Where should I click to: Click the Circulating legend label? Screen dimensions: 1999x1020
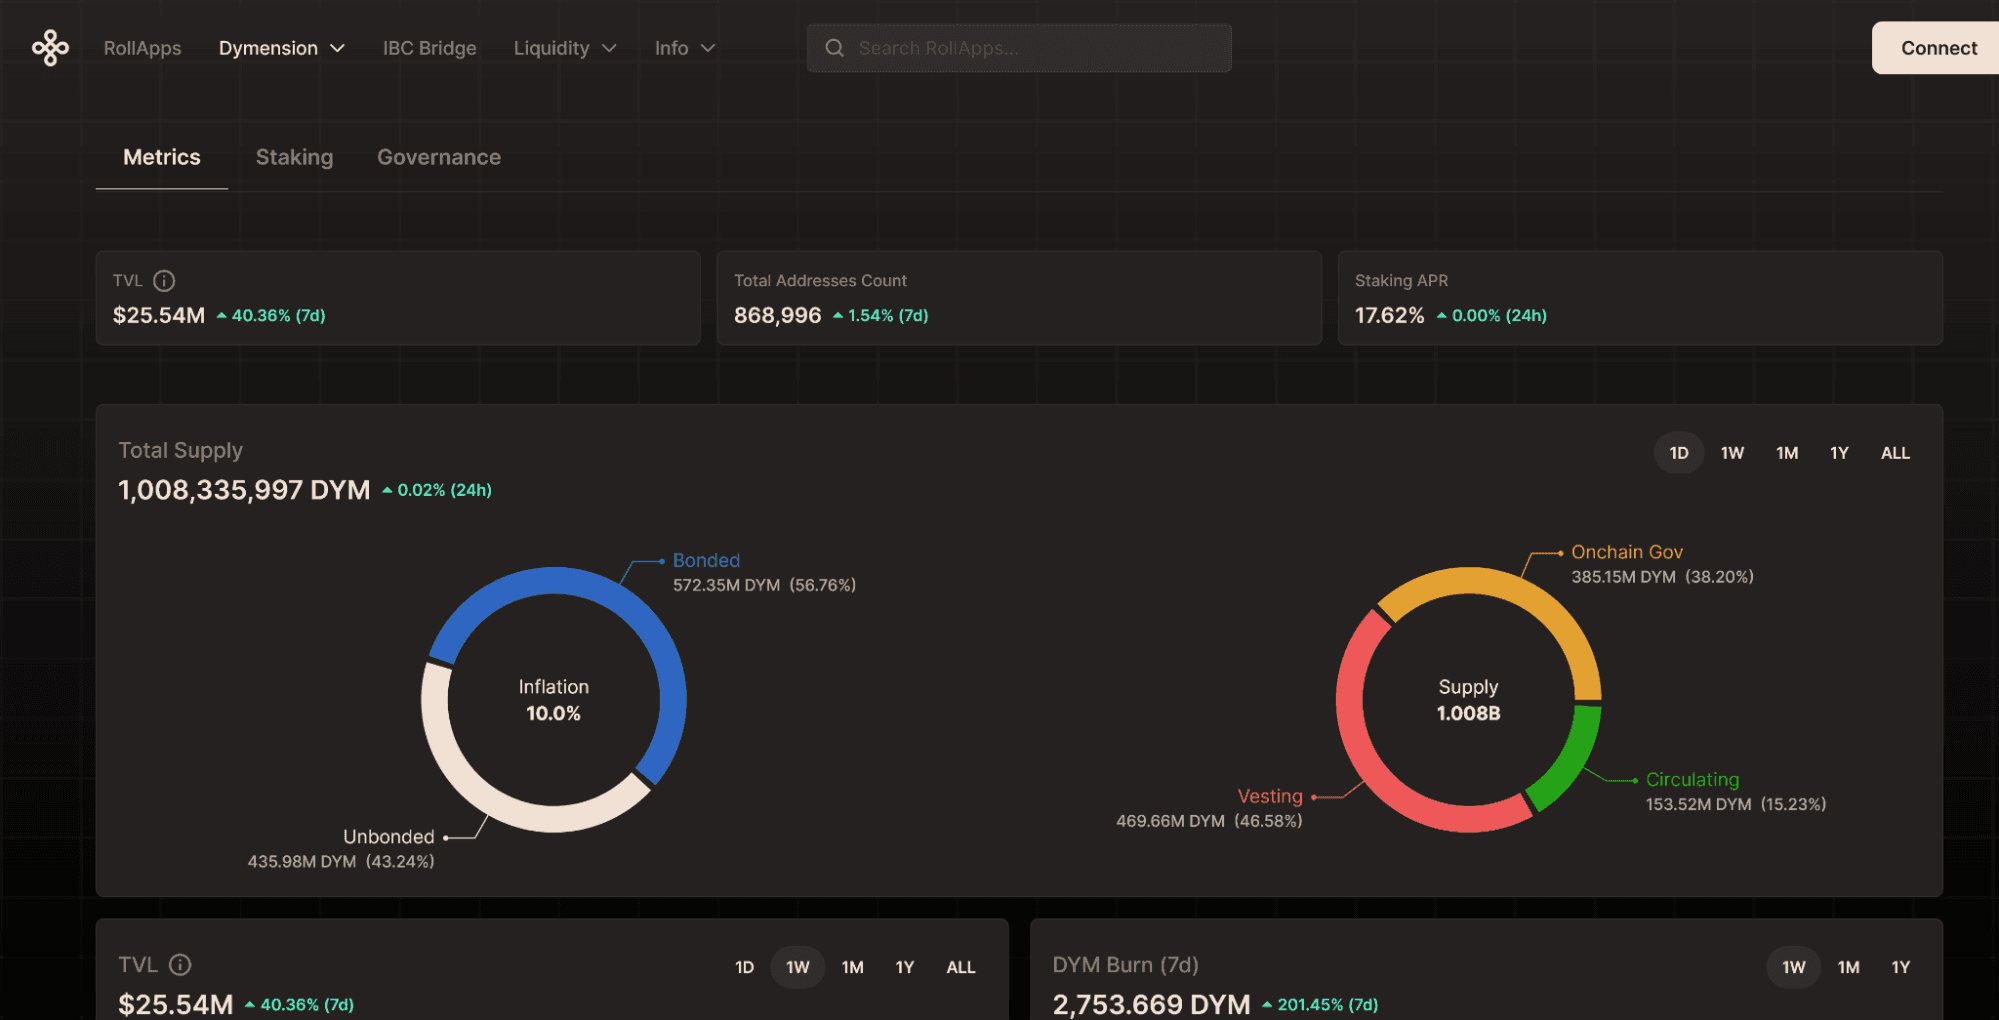pyautogui.click(x=1692, y=780)
